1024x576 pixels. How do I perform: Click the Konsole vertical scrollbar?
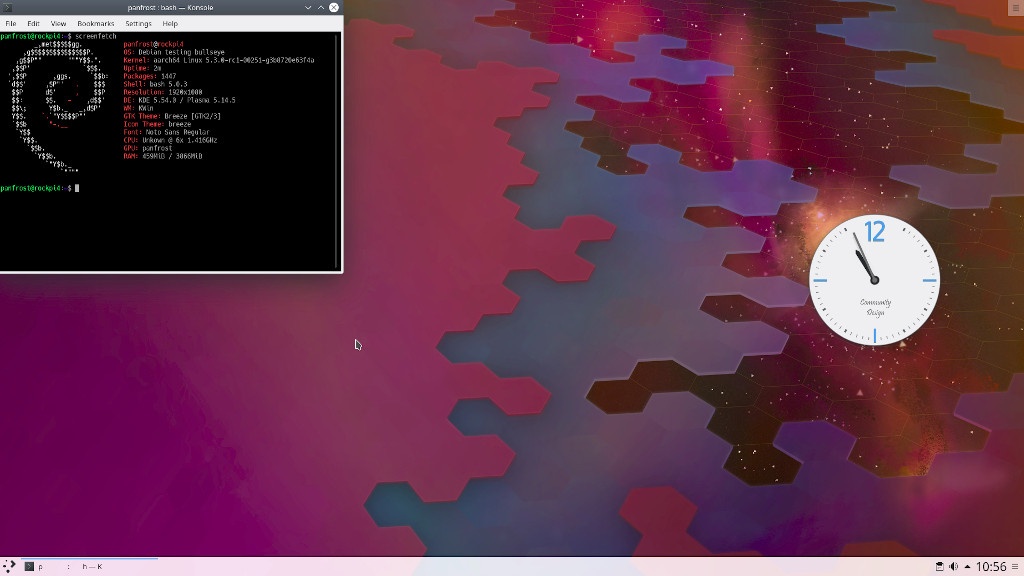point(337,151)
